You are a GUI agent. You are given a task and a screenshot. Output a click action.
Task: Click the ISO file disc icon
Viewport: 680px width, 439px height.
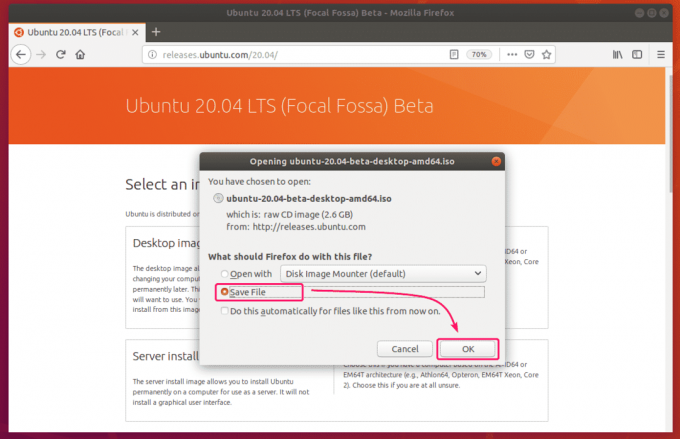click(x=218, y=198)
